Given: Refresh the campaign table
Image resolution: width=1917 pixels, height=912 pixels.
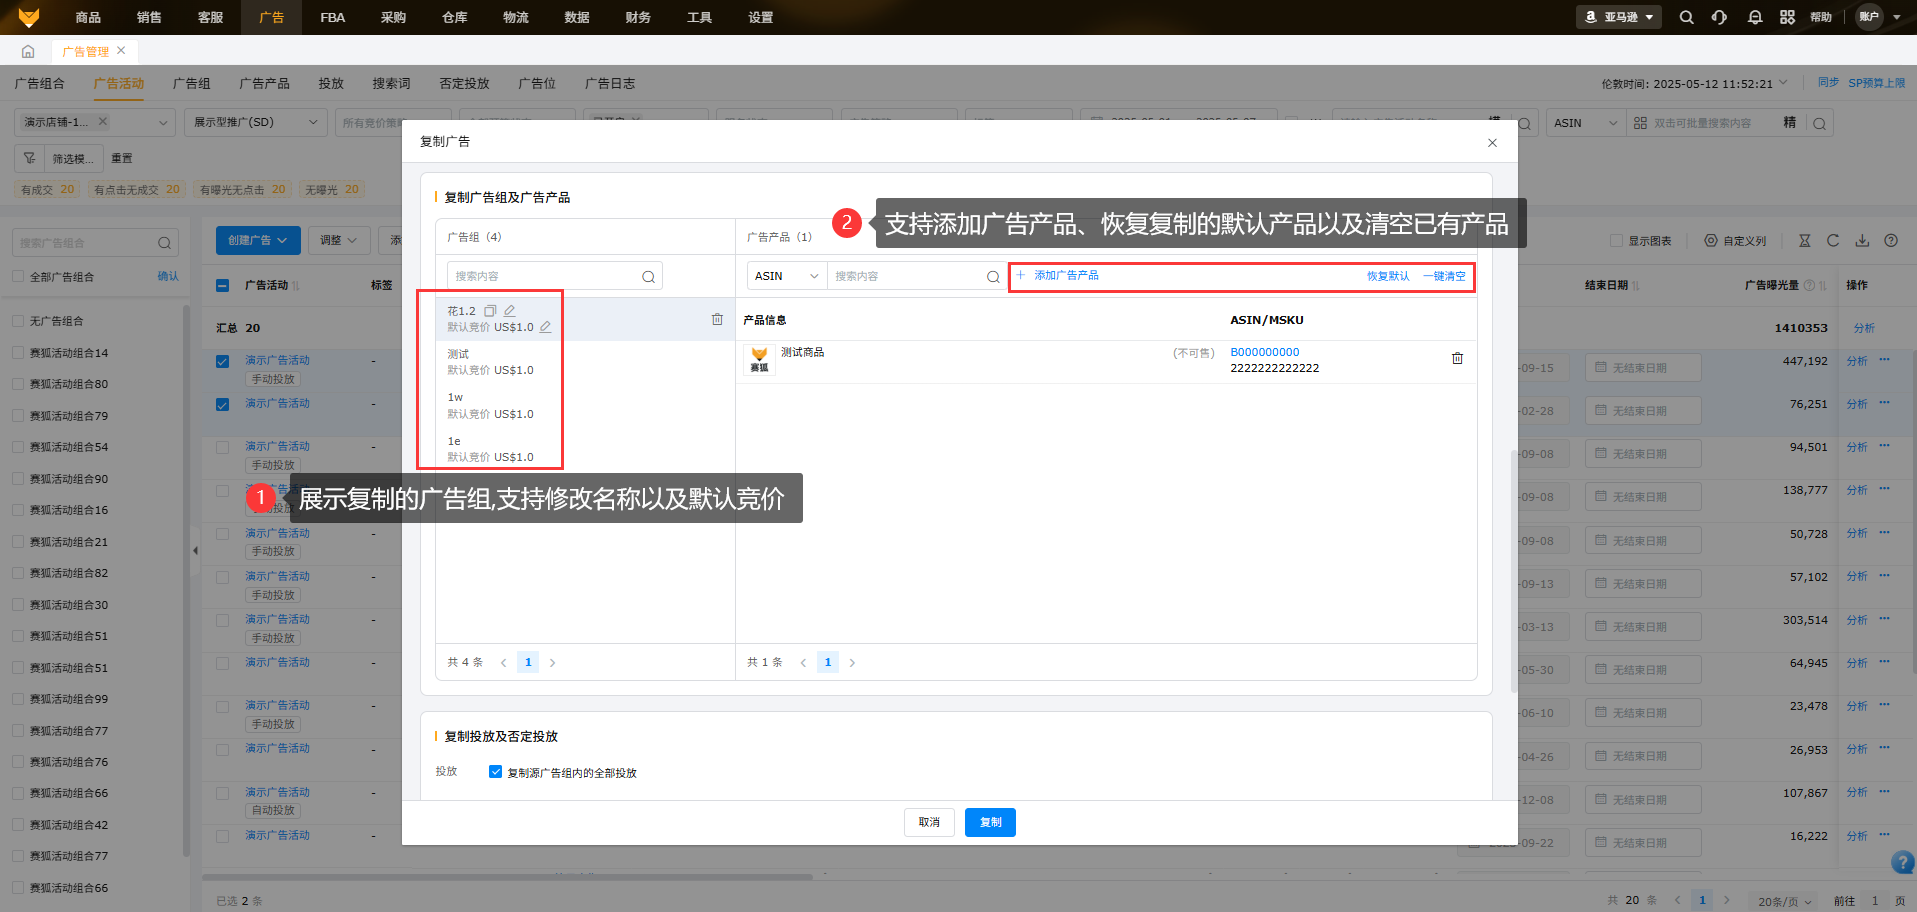Looking at the screenshot, I should point(1833,241).
